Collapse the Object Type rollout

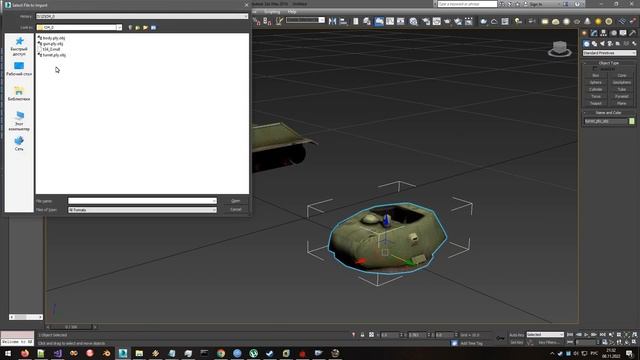(x=609, y=63)
